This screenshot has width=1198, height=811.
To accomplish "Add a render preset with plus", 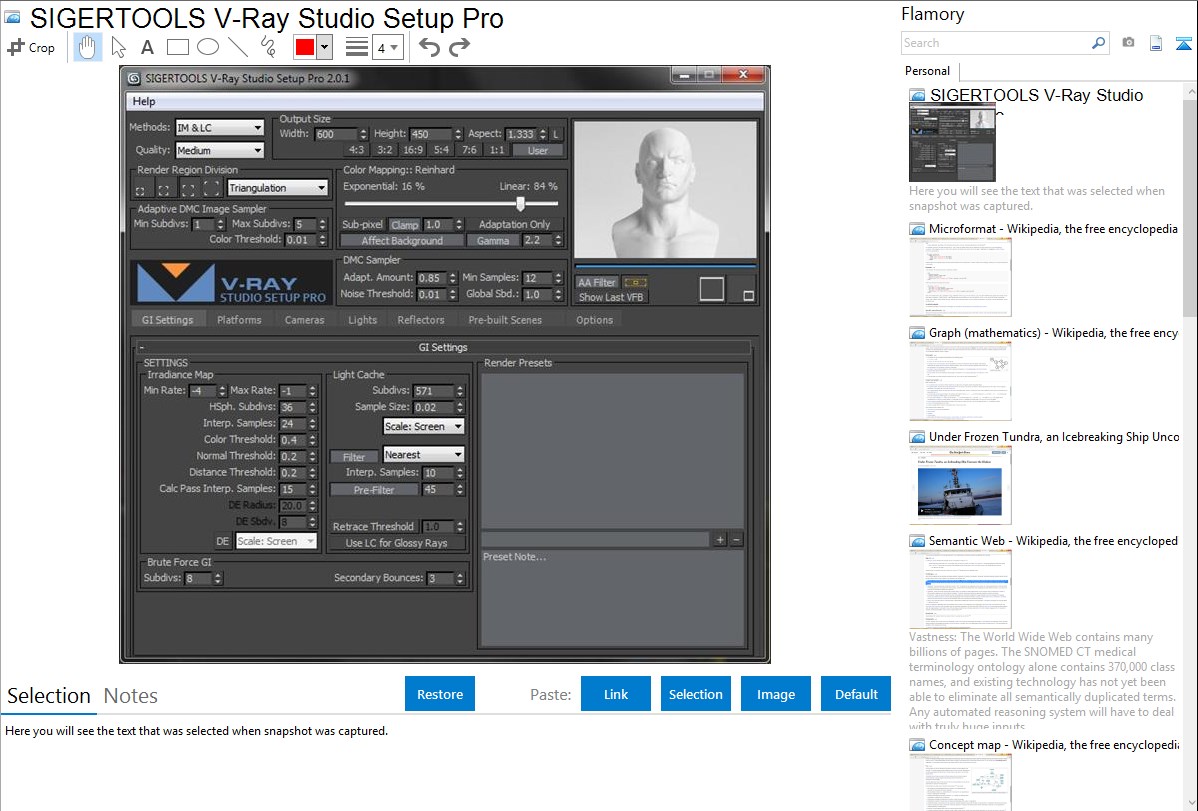I will [x=720, y=540].
